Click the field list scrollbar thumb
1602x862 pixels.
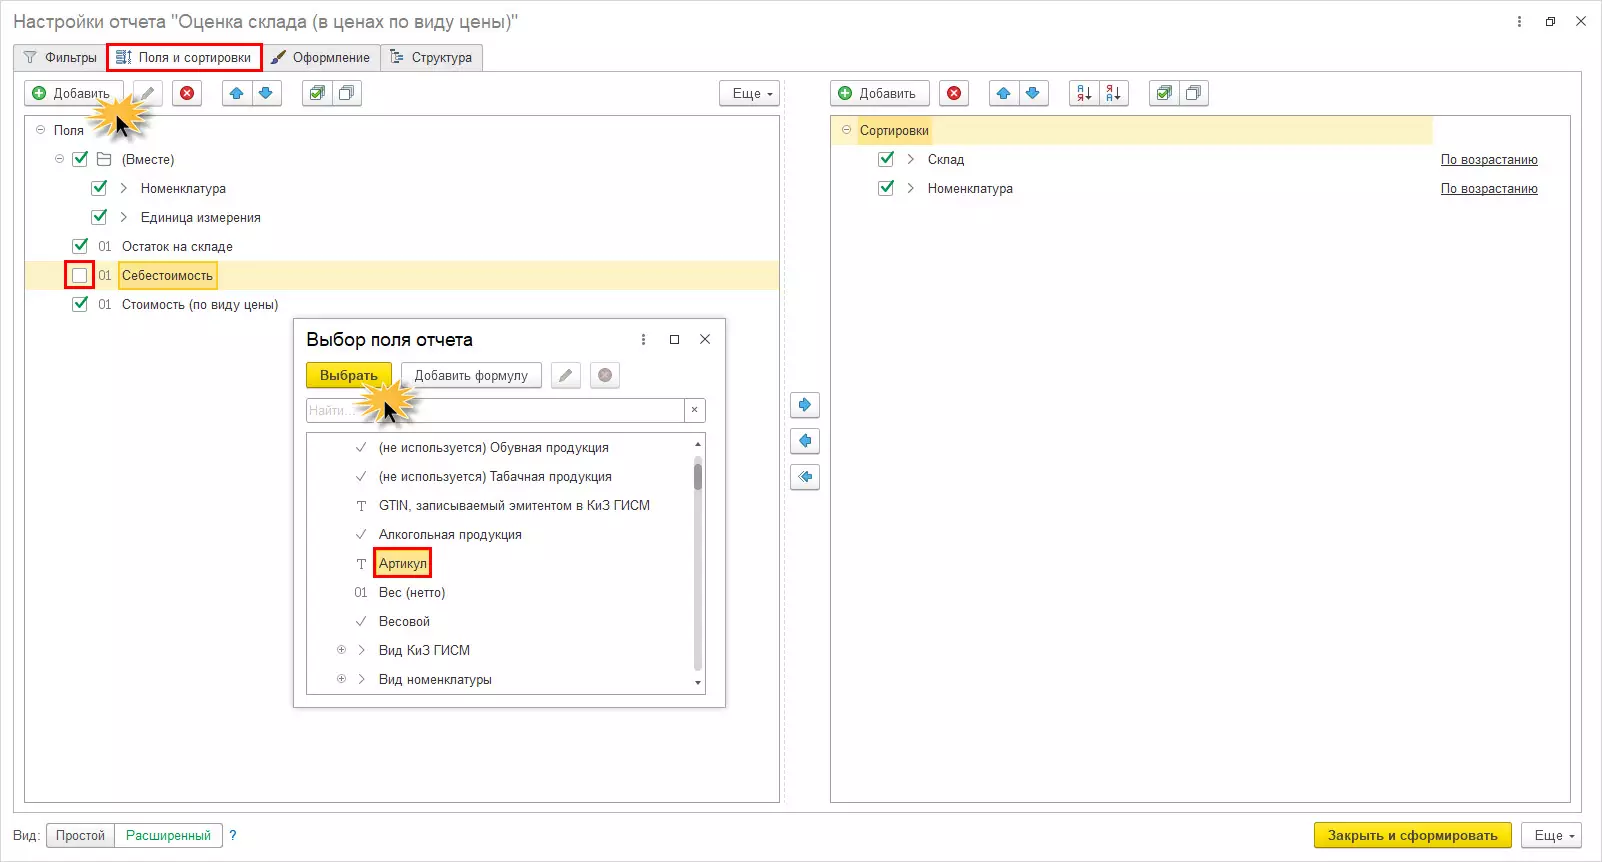698,476
